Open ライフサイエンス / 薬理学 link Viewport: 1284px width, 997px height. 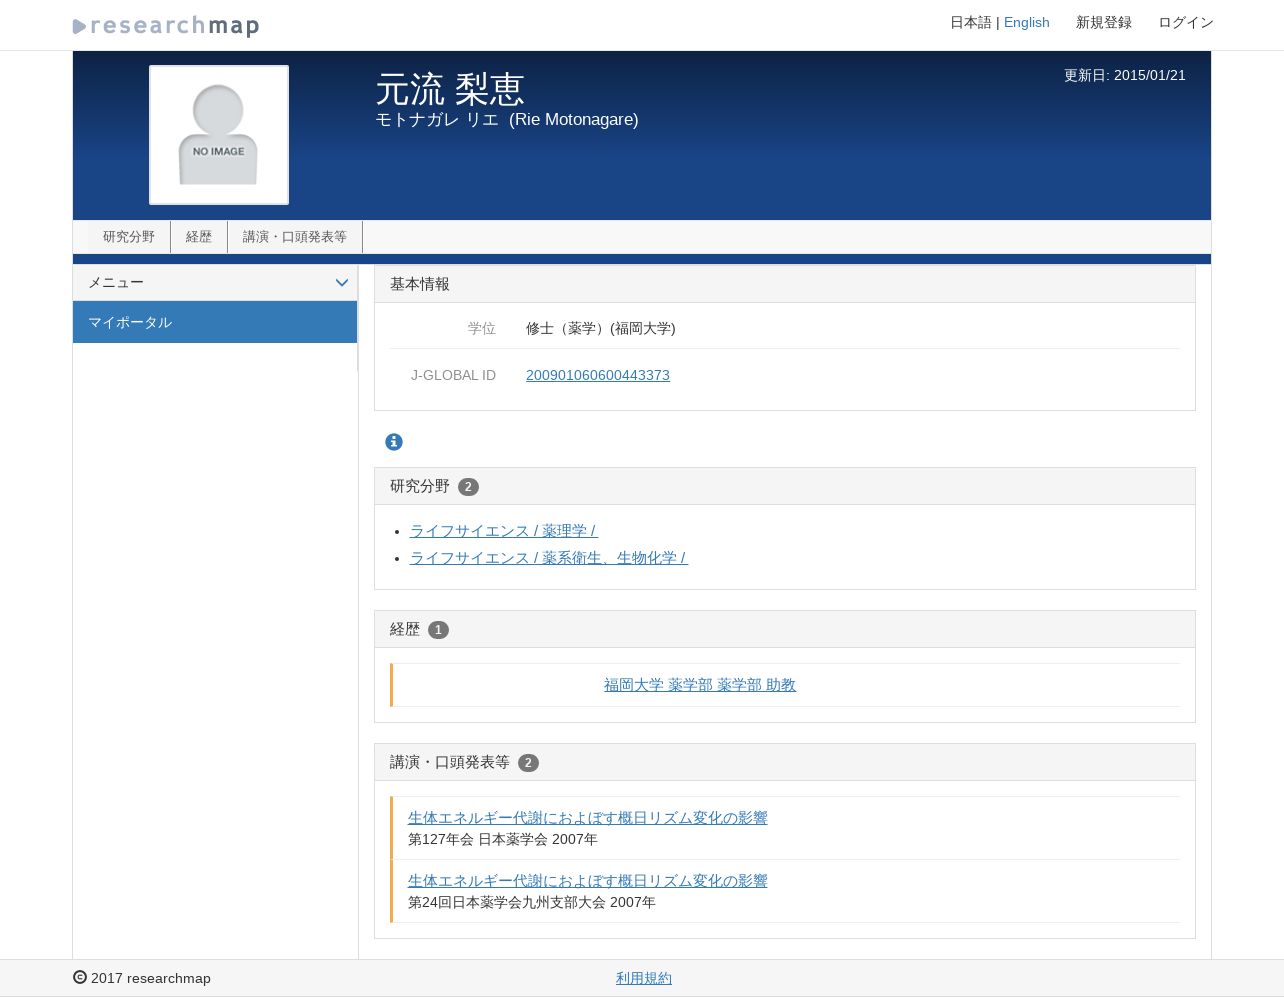504,531
